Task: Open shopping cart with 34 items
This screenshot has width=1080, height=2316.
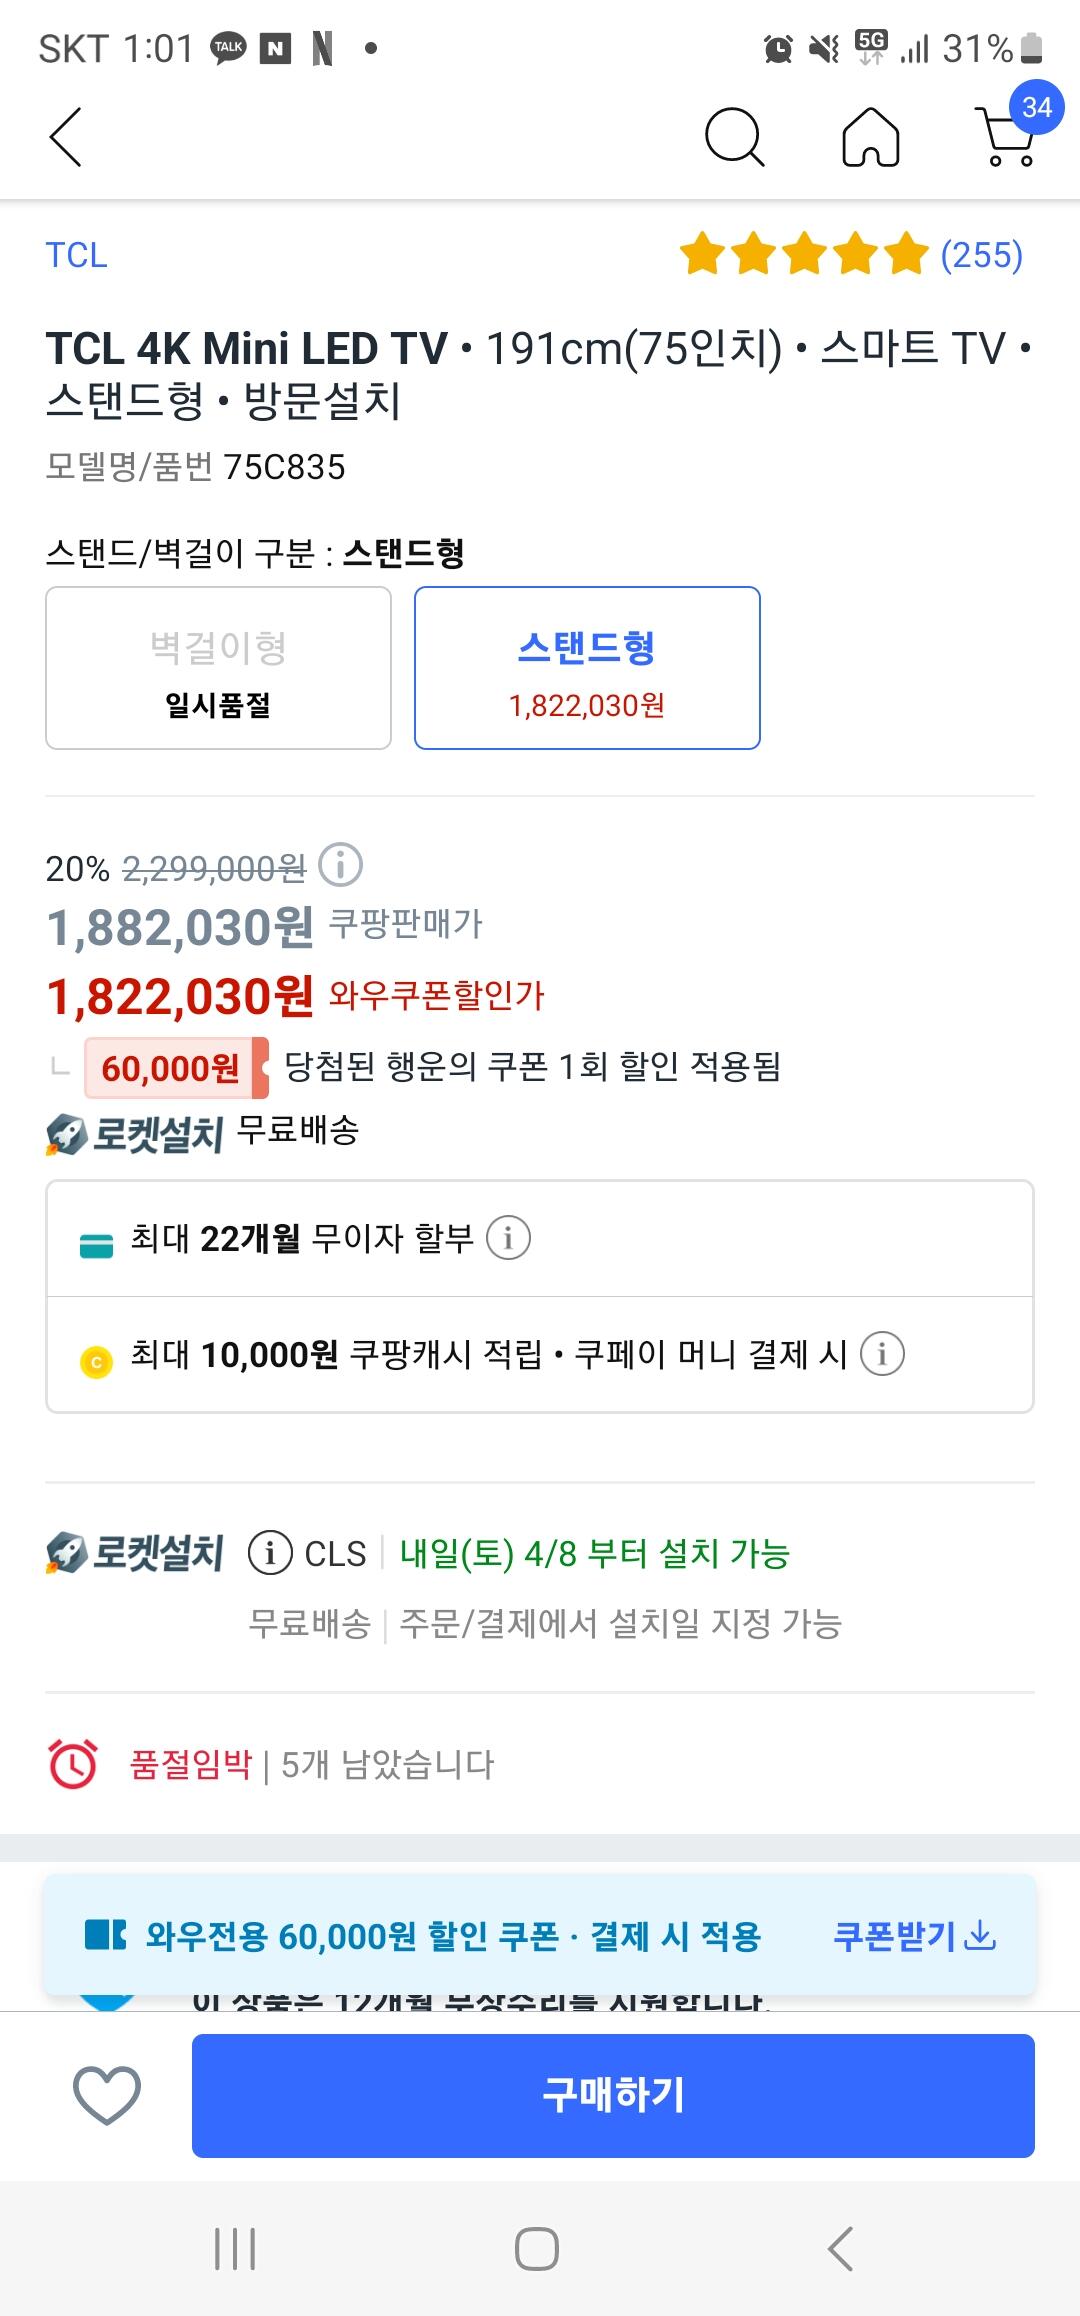Action: 1008,135
